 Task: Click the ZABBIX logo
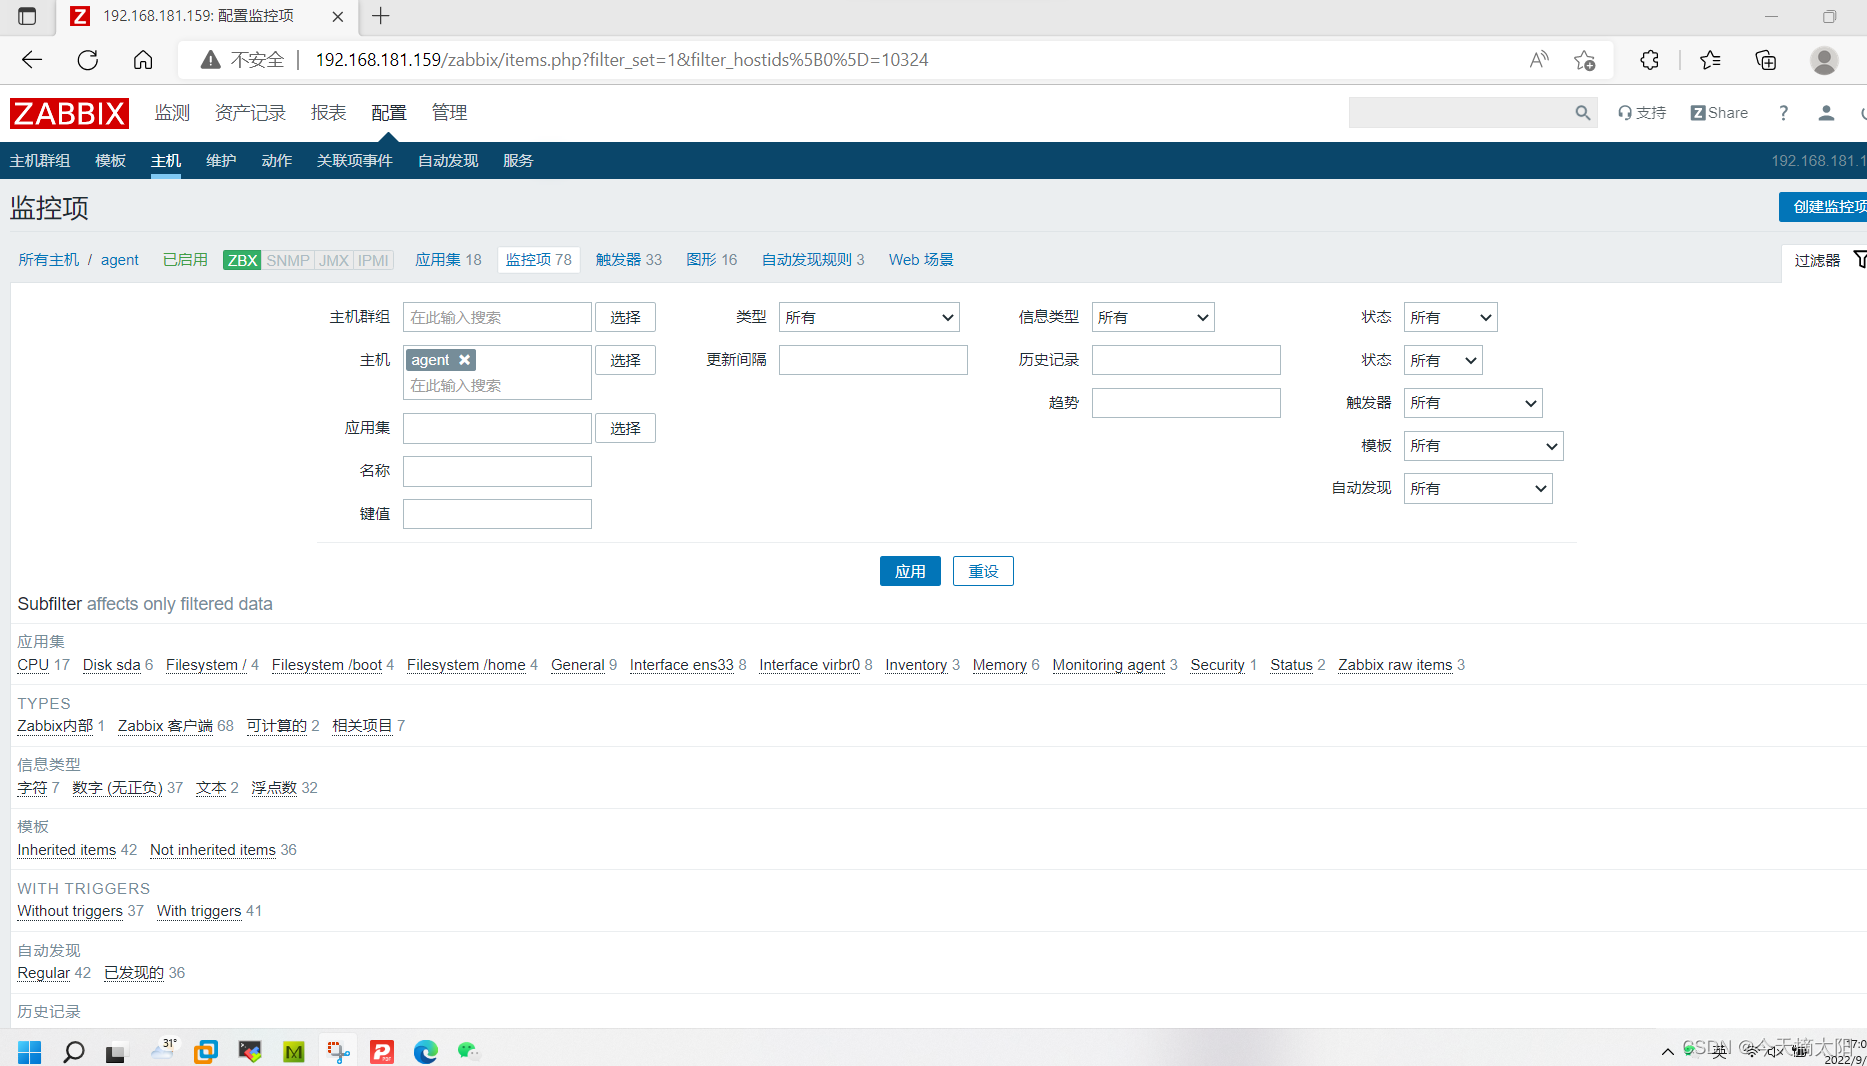[69, 113]
